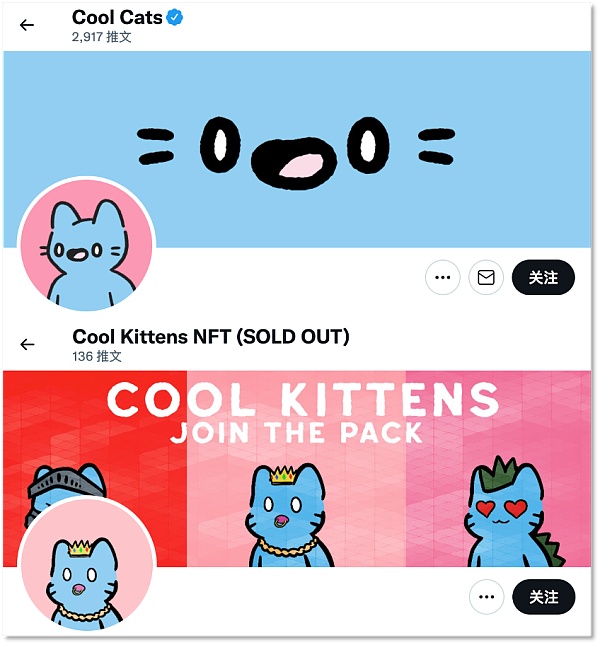
Task: View the Cool Kittens Join The Pack banner
Action: 297,469
